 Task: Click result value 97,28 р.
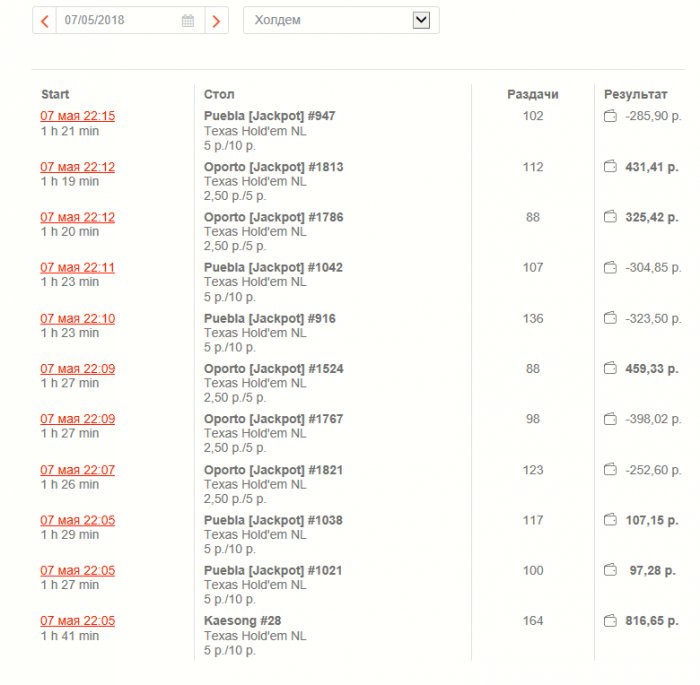tap(652, 570)
